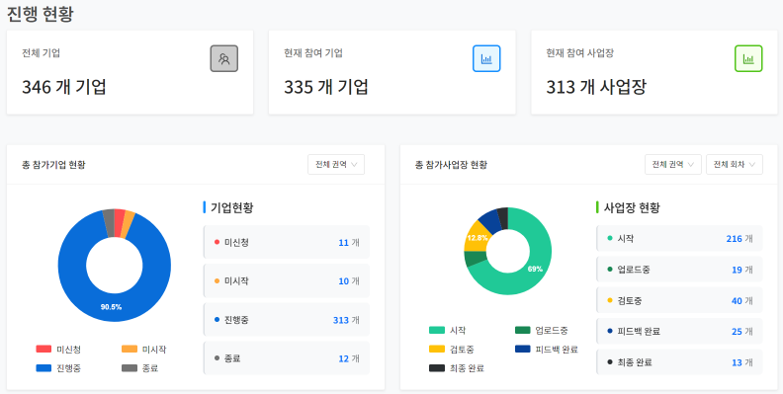Select the 피드백 완료 25 개 row
The width and height of the screenshot is (783, 394).
(680, 331)
